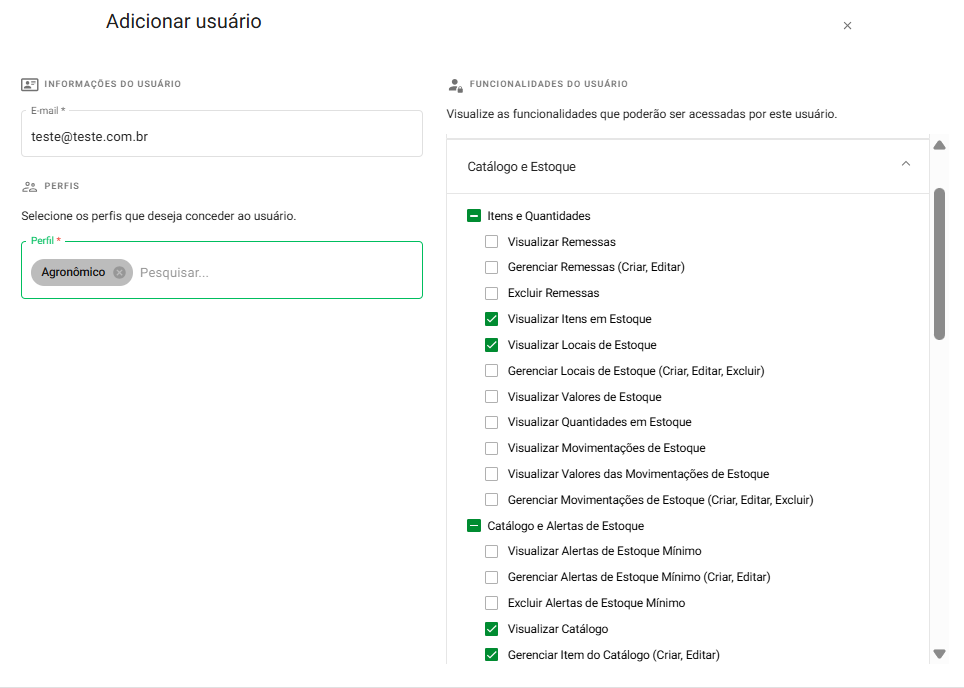This screenshot has width=964, height=688.
Task: Uncheck Visualizar Locais de Estoque
Action: [x=491, y=345]
